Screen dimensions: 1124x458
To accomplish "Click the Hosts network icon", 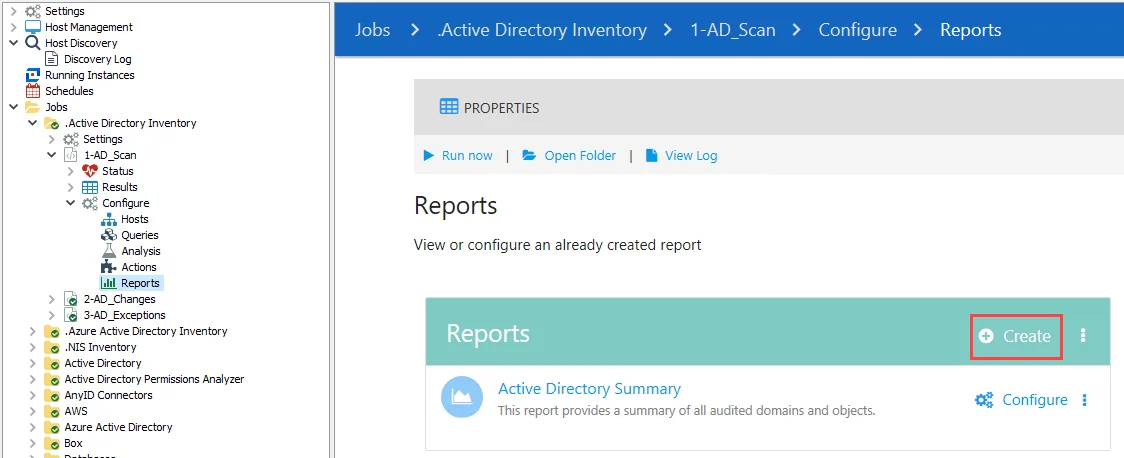I will [x=108, y=219].
